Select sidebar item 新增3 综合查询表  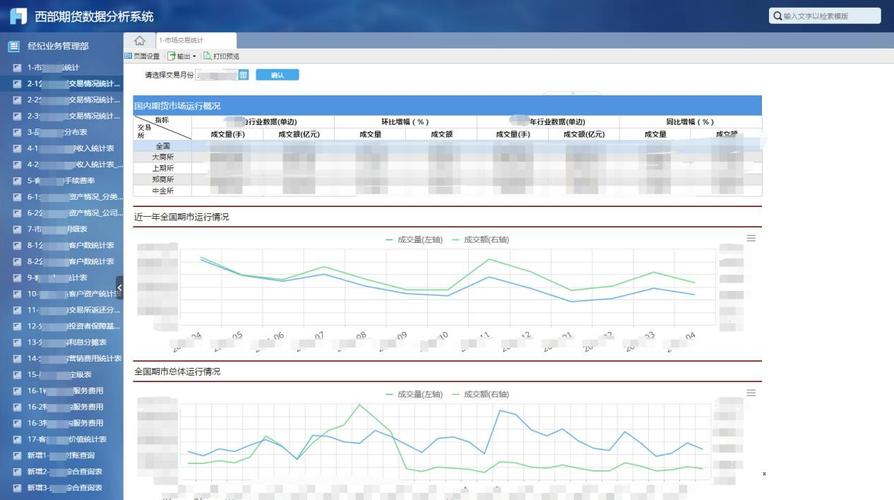pos(62,487)
